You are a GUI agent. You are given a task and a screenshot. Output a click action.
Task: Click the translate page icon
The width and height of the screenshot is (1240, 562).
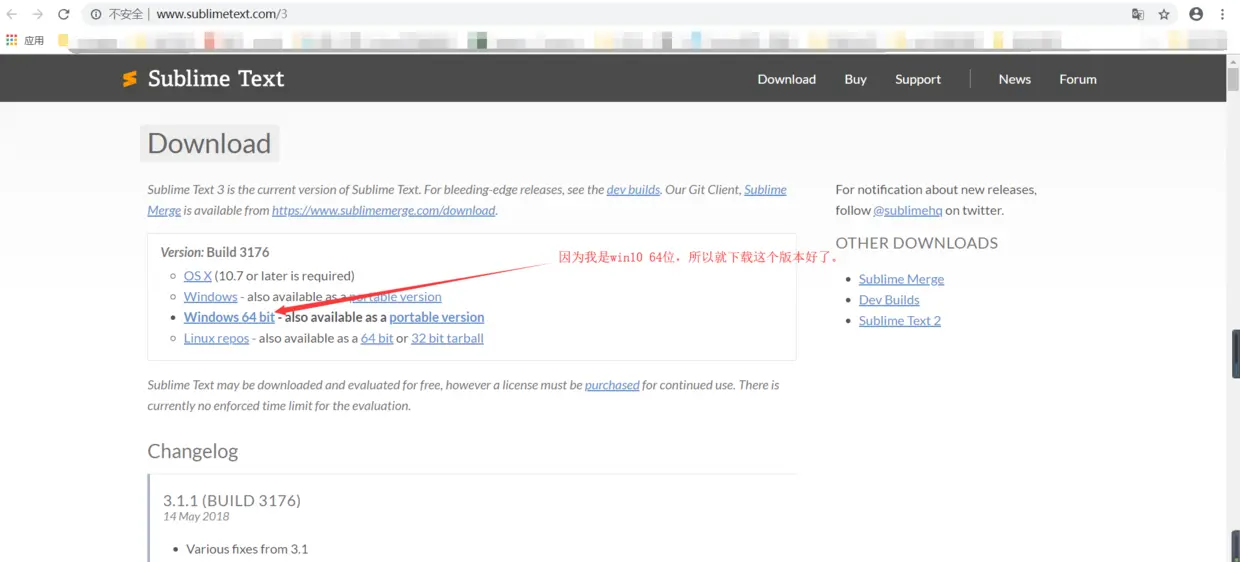pyautogui.click(x=1138, y=14)
